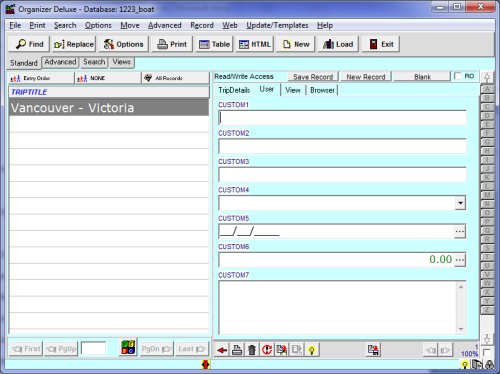Switch to the Browser tab

pyautogui.click(x=322, y=90)
